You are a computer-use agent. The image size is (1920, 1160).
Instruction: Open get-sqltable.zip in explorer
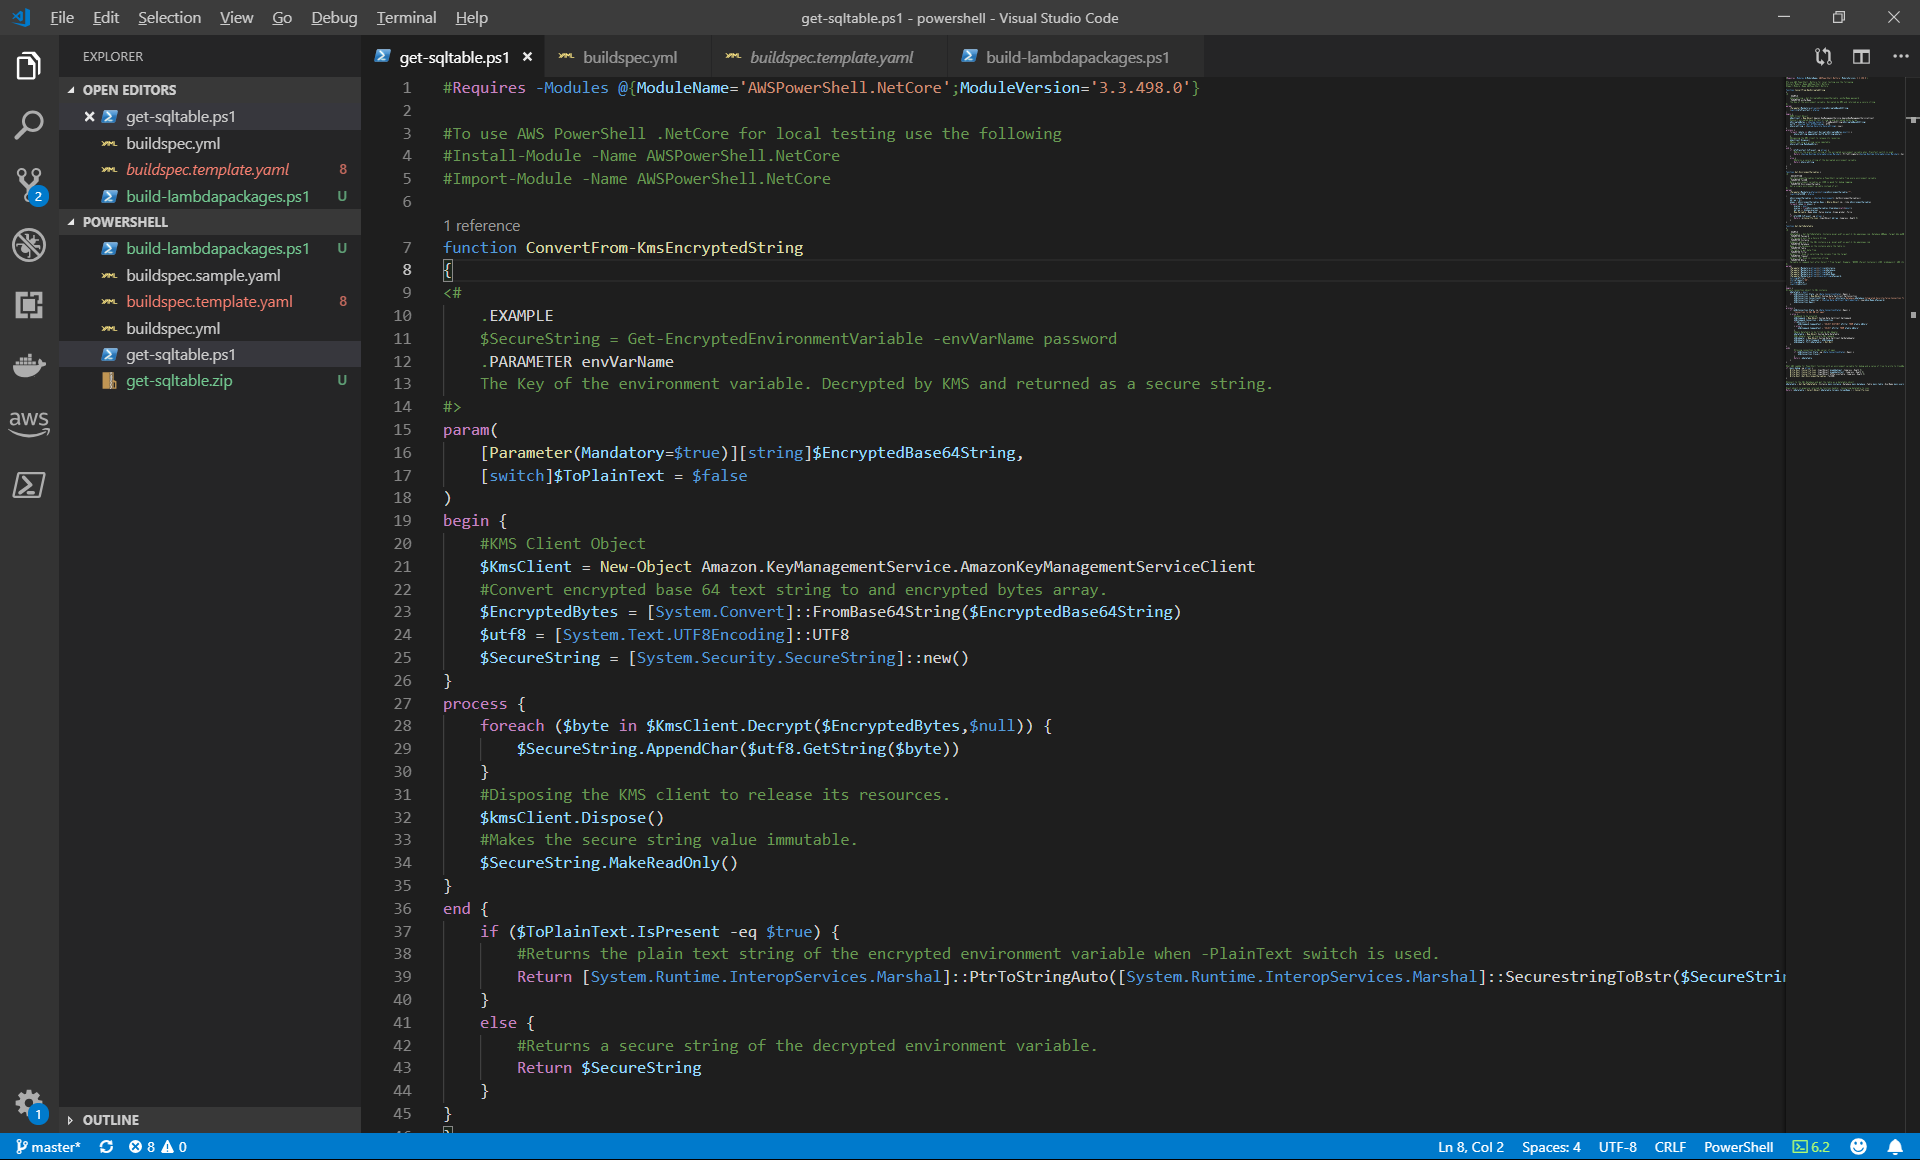click(x=179, y=381)
